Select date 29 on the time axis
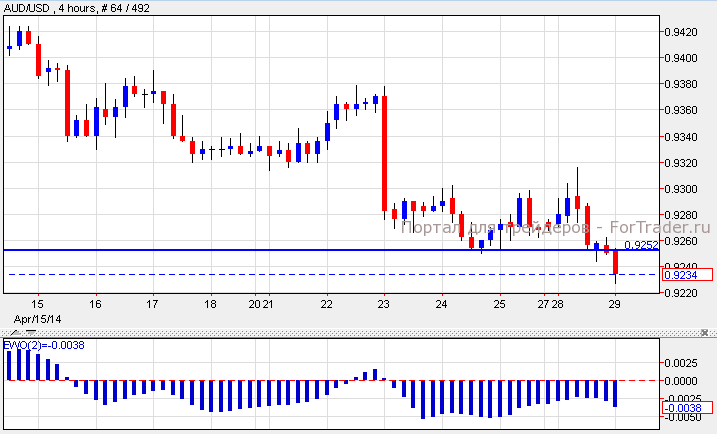 click(615, 304)
